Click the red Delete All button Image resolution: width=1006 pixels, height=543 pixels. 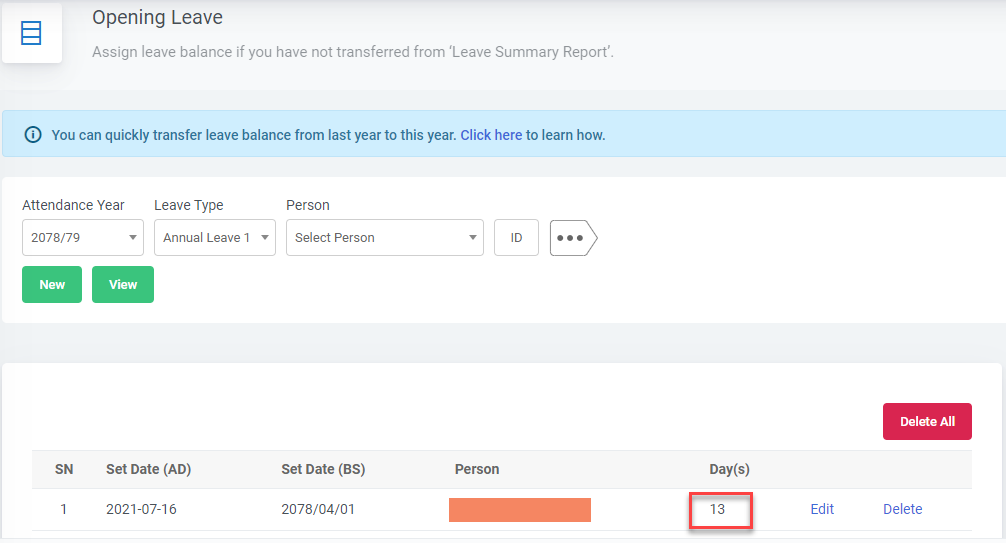927,422
